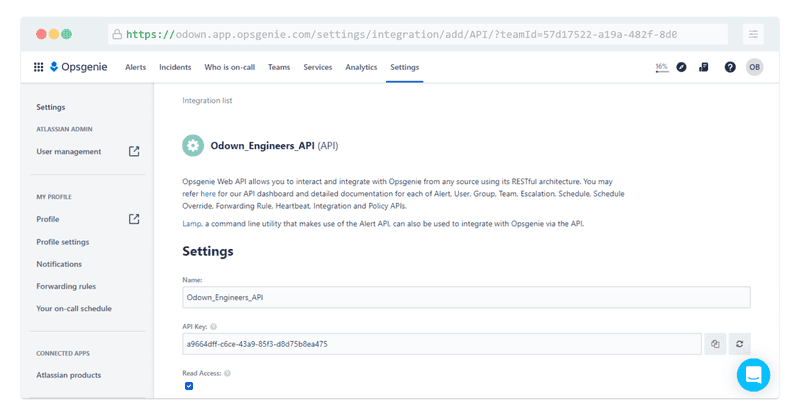Open the Analytics tab
800x415 pixels.
pos(361,67)
